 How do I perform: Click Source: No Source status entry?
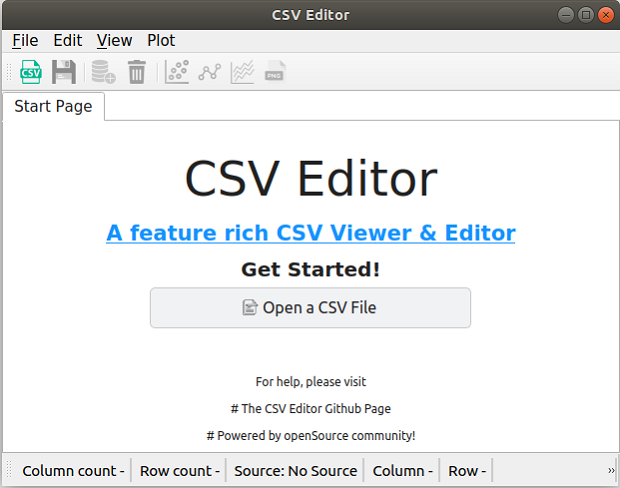pyautogui.click(x=295, y=471)
